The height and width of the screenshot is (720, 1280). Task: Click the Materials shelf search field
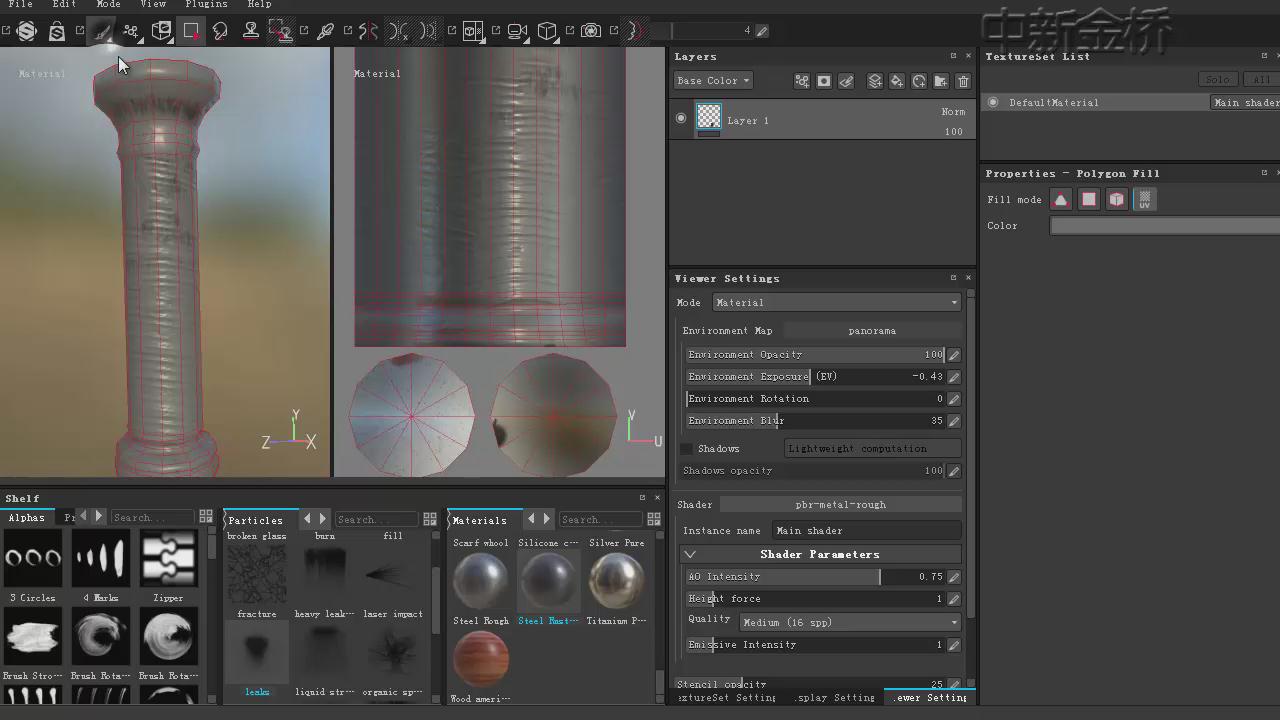click(601, 519)
